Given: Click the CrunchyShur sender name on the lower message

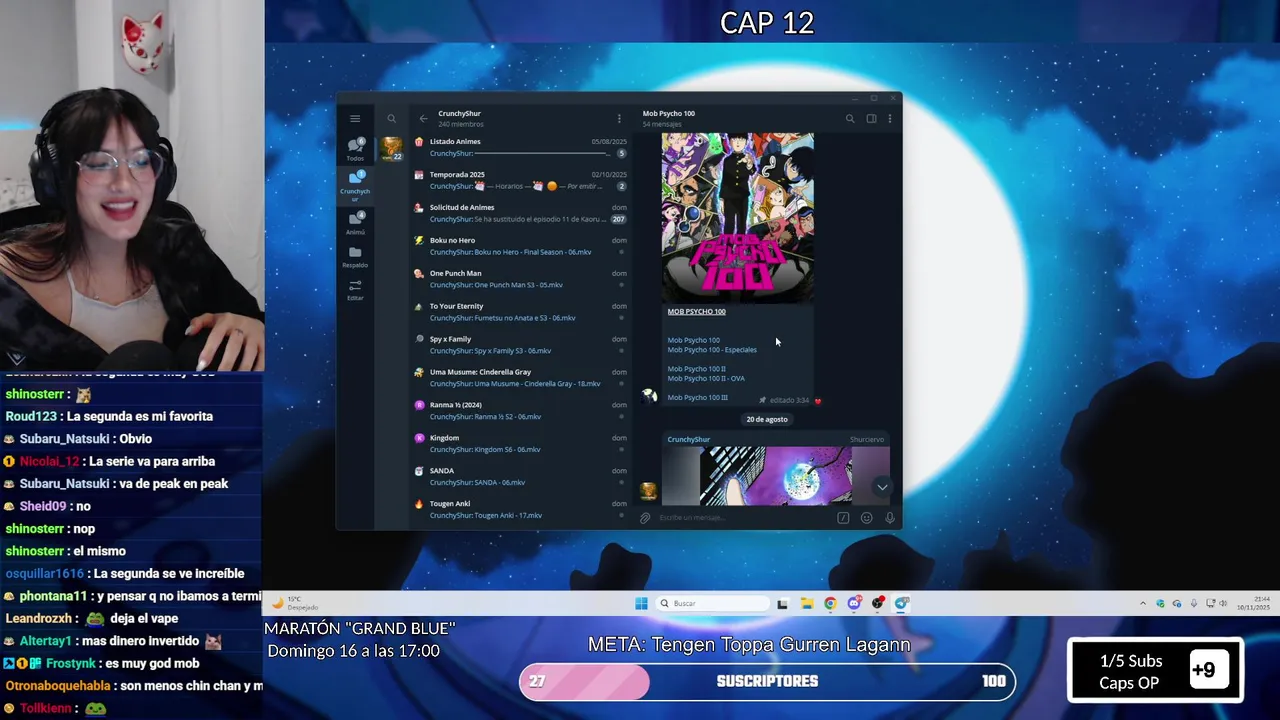Looking at the screenshot, I should (688, 439).
